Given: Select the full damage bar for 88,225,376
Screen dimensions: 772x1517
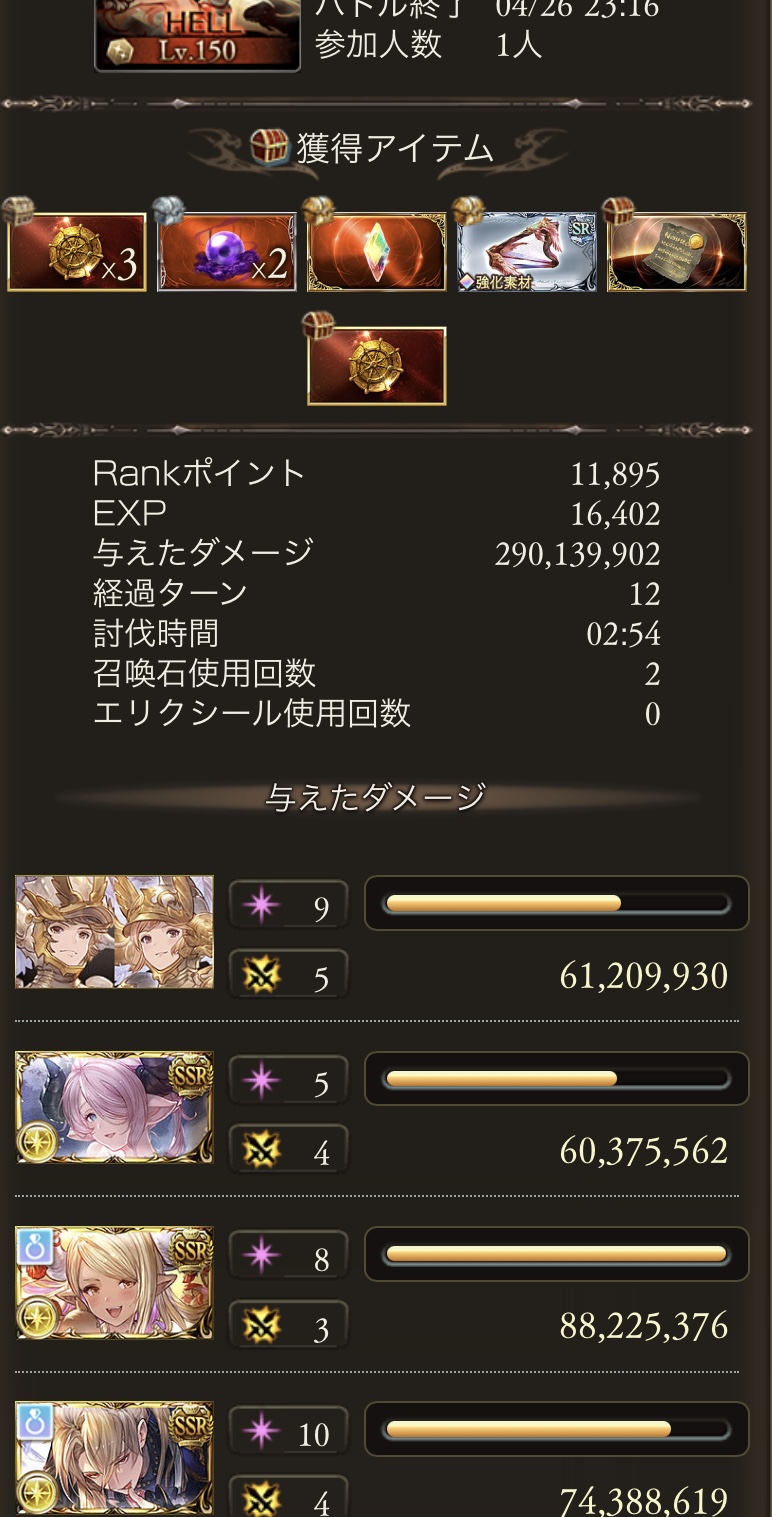Looking at the screenshot, I should 557,1254.
